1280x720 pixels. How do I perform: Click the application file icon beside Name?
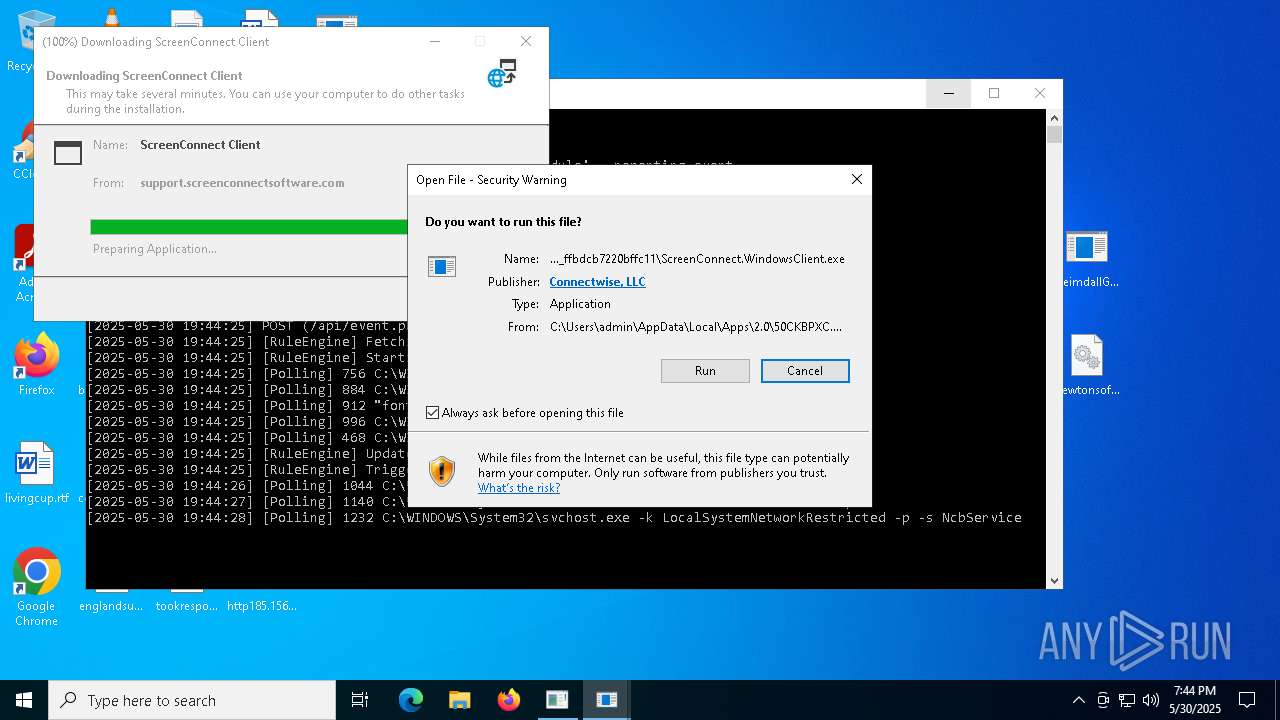click(442, 267)
